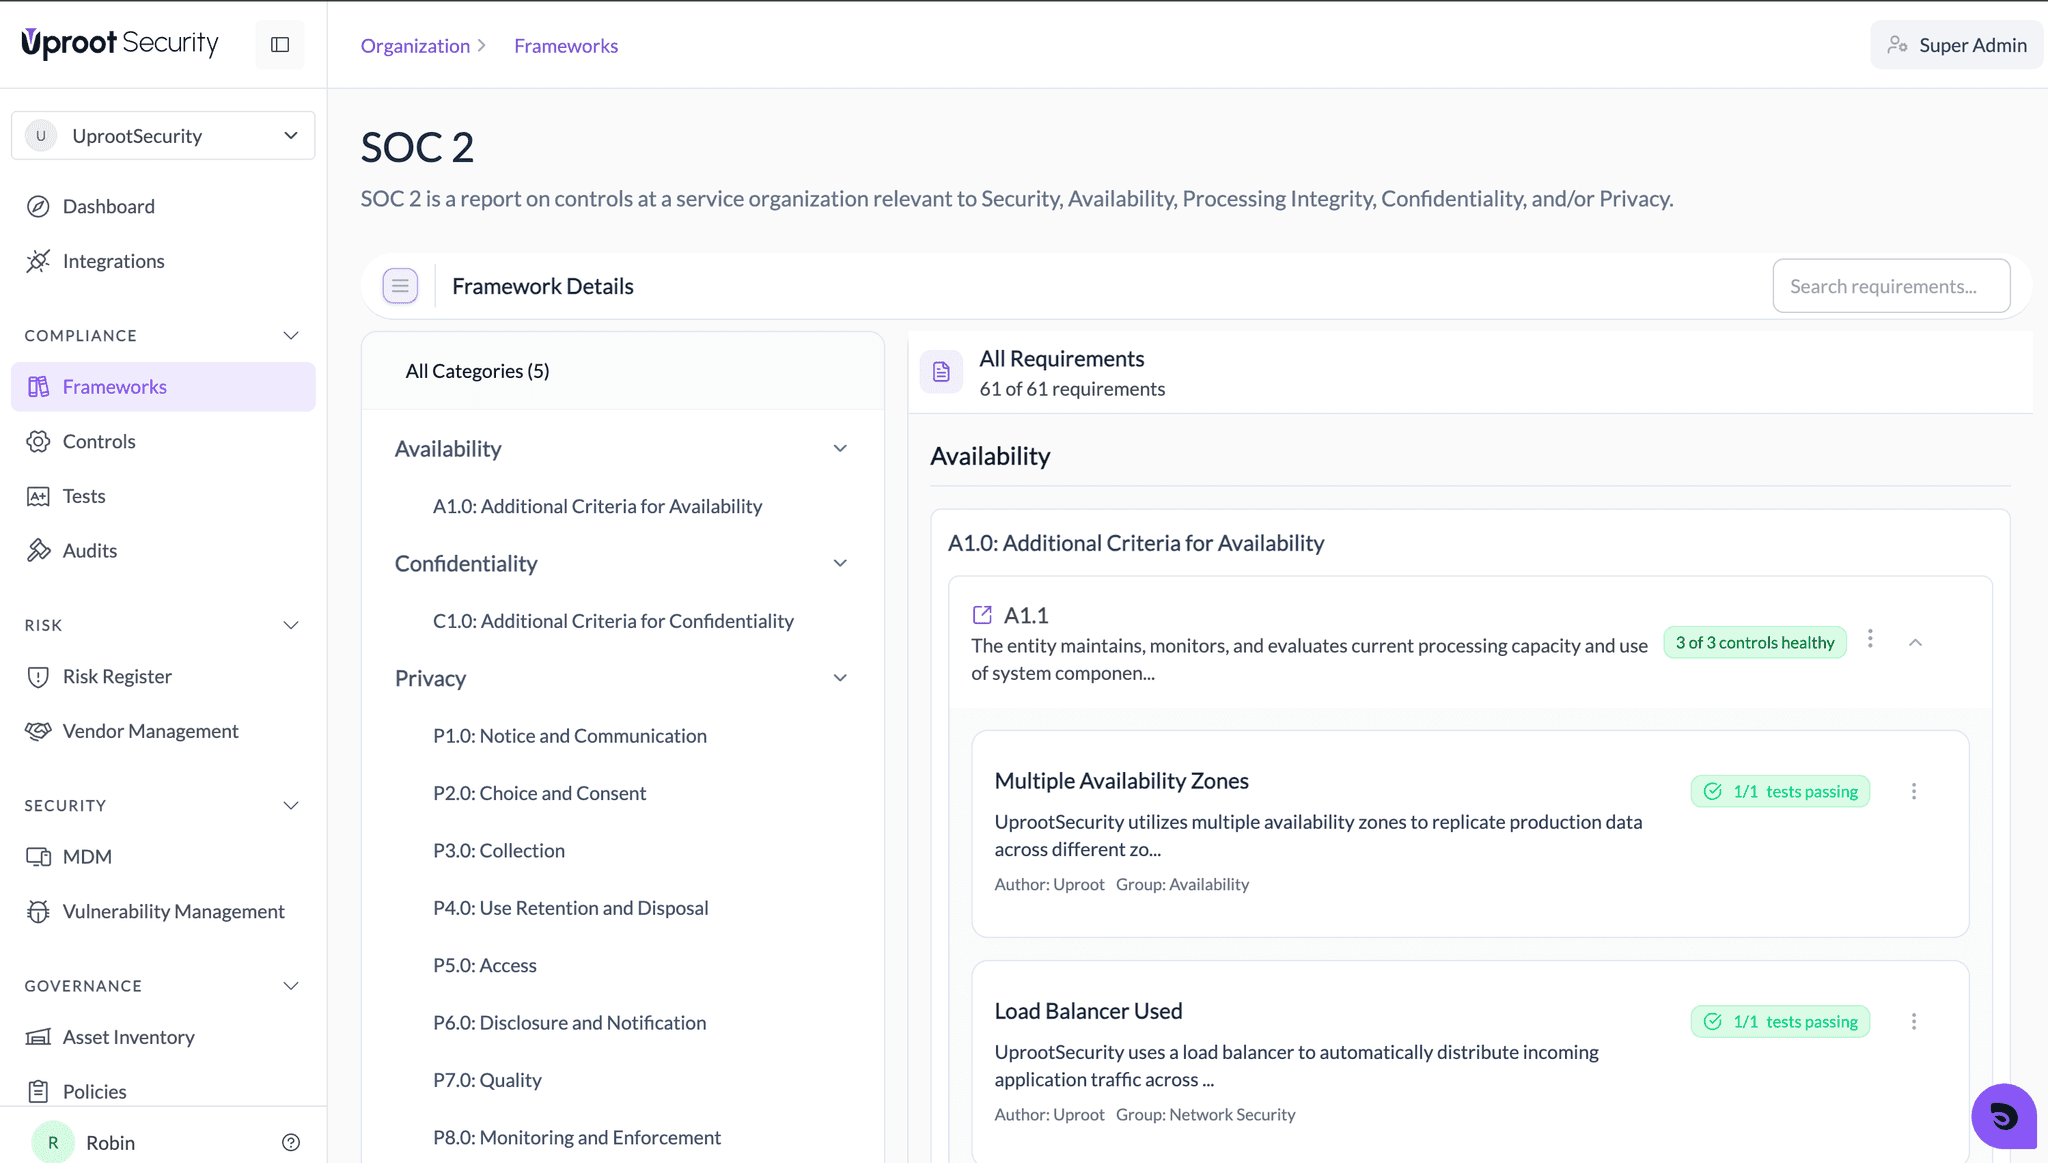Image resolution: width=2048 pixels, height=1163 pixels.
Task: Open the Policies clipboard icon
Action: pos(38,1092)
